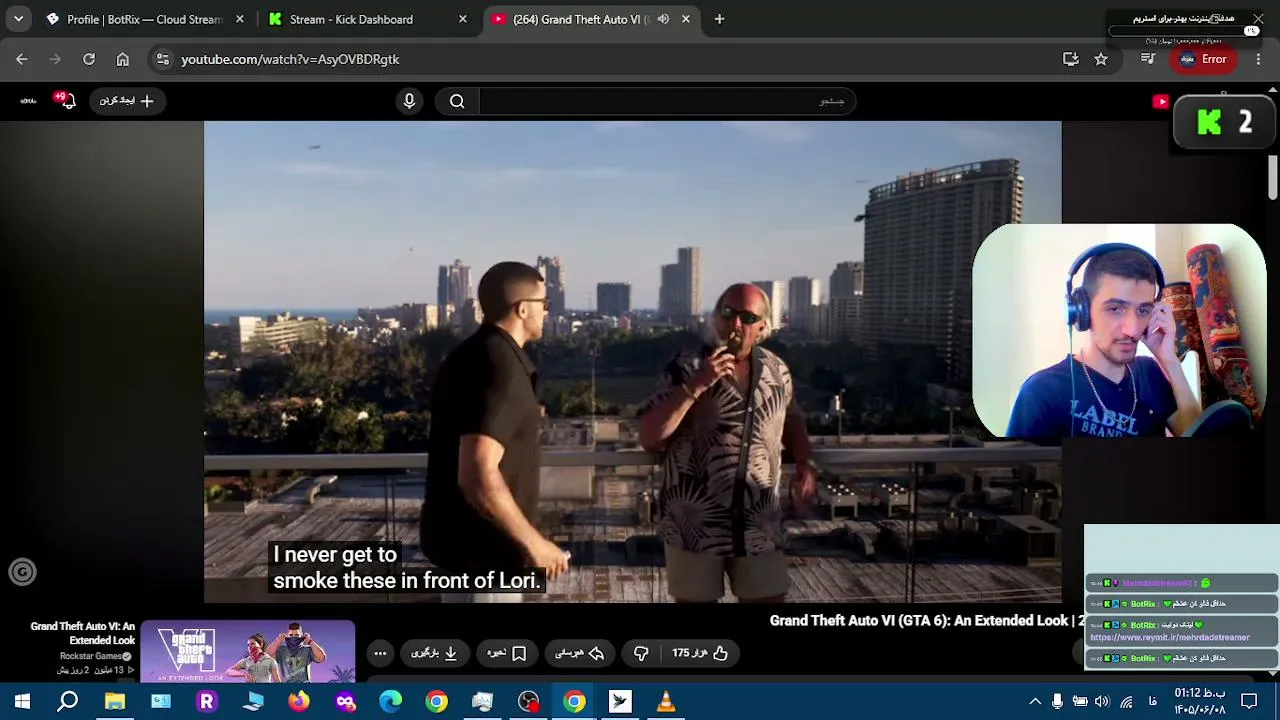Open the taskbar clock and calendar
Viewport: 1280px width, 720px height.
pos(1199,702)
